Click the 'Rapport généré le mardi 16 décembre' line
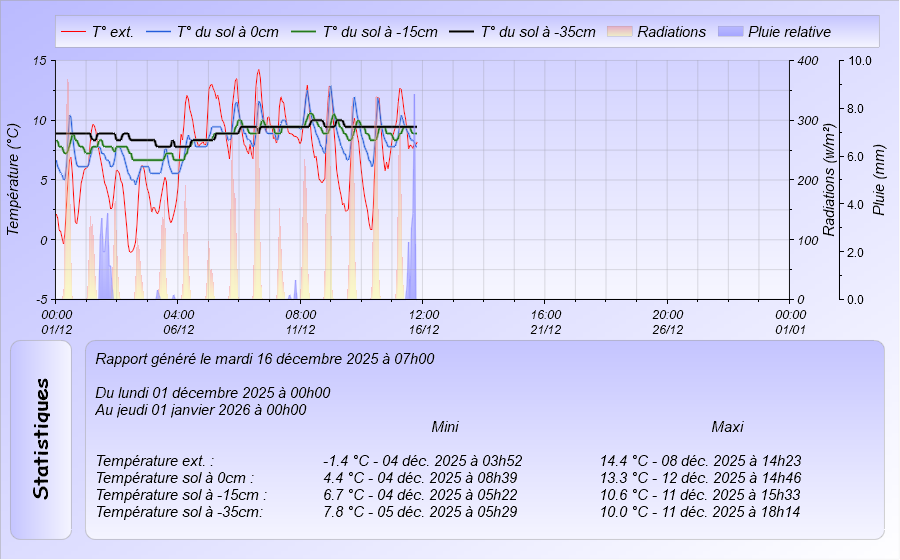 point(265,359)
